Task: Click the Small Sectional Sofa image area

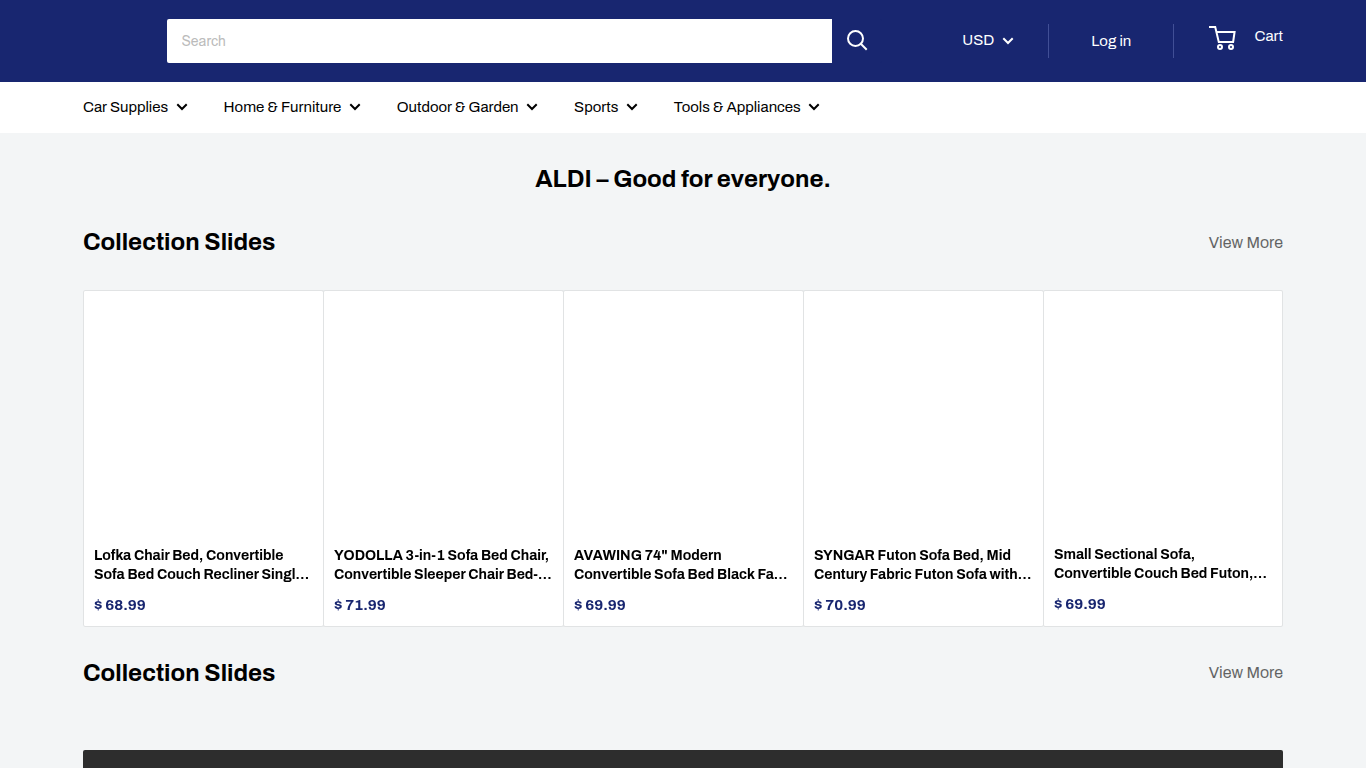Action: click(1163, 415)
